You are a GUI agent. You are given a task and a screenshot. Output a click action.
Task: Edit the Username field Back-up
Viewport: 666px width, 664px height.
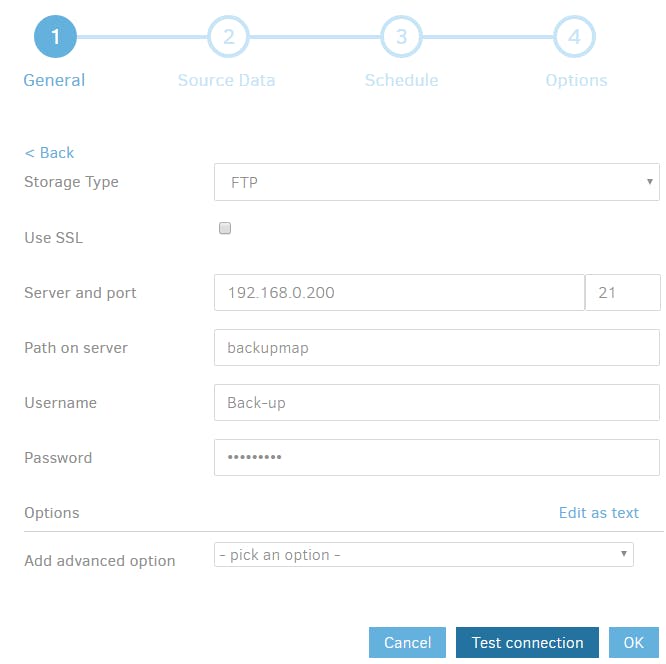pyautogui.click(x=437, y=402)
